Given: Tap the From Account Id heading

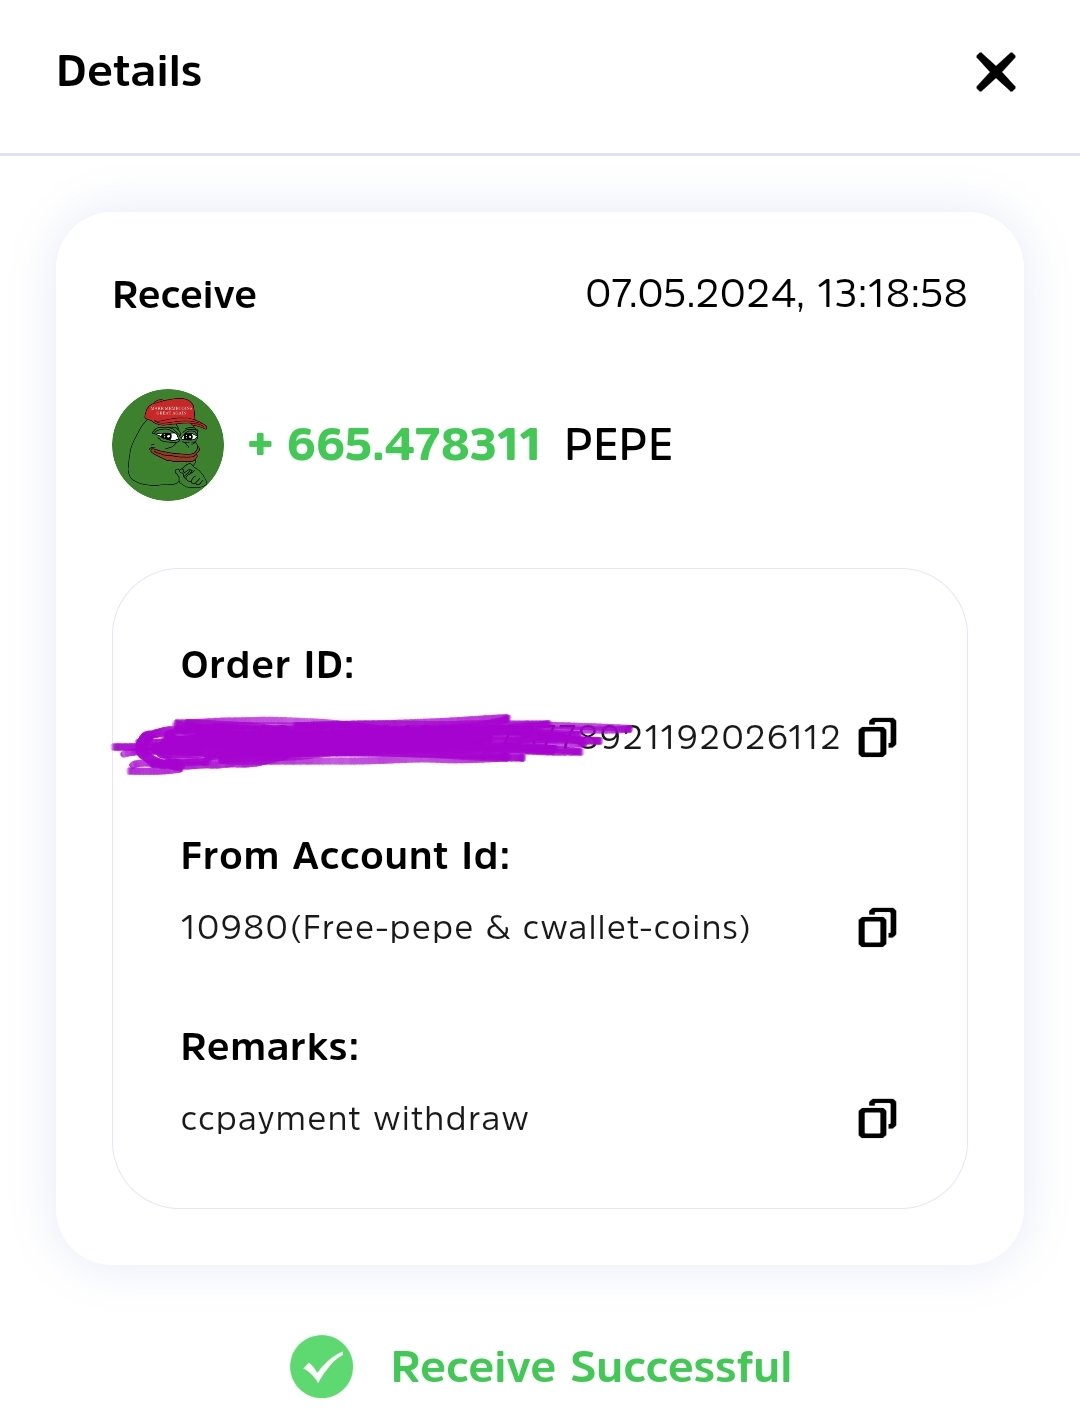Looking at the screenshot, I should (x=346, y=856).
